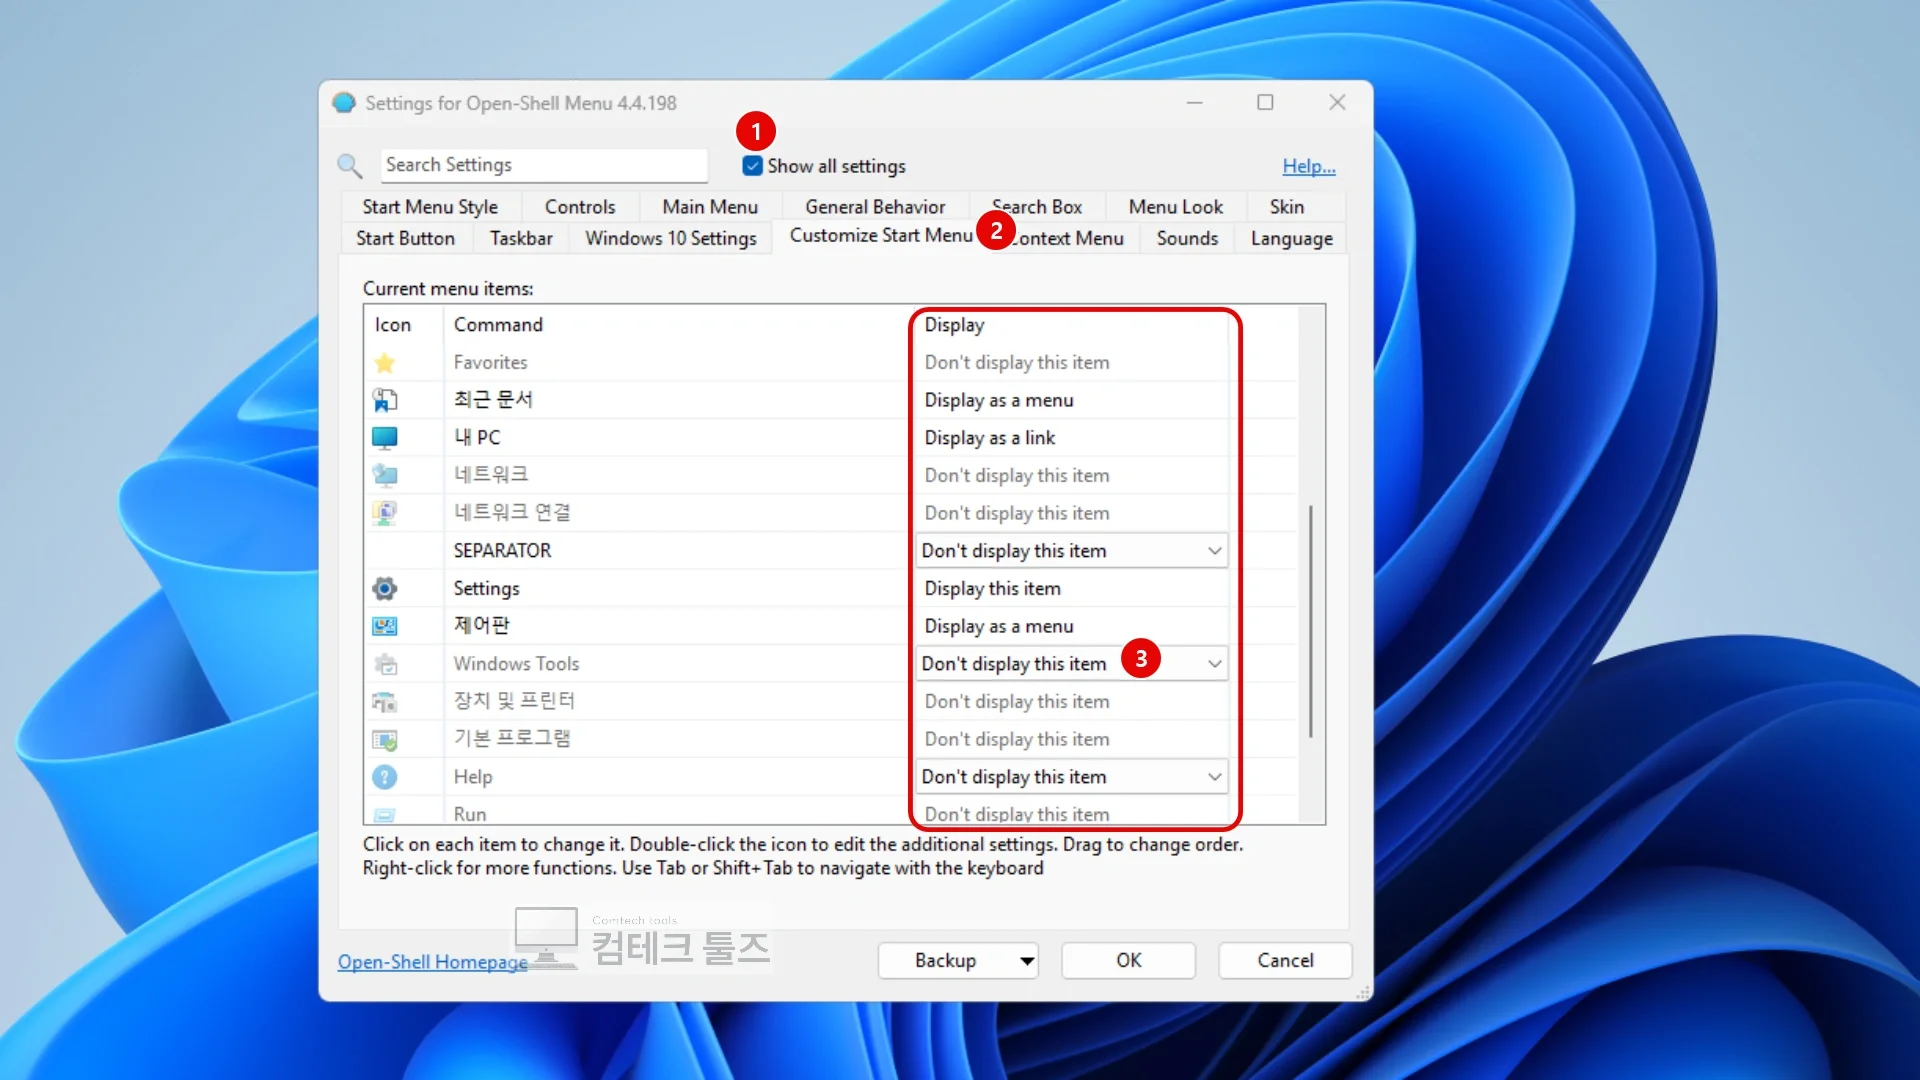Click the search magnifier icon
This screenshot has width=1920, height=1080.
(x=349, y=165)
